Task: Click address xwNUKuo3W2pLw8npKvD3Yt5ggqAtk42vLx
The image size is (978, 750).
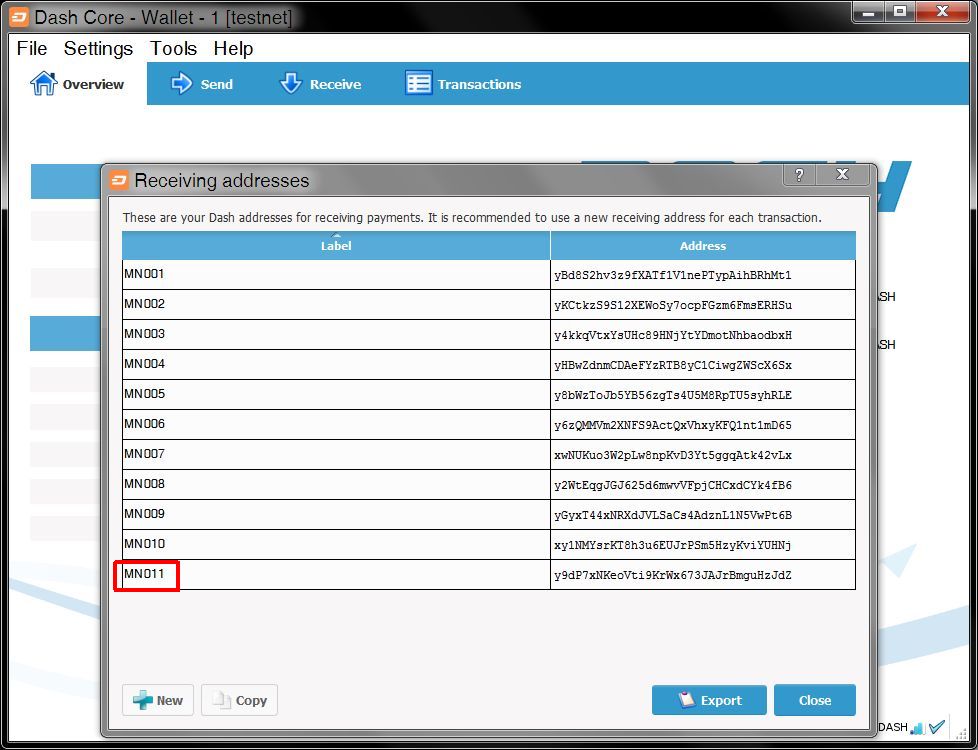Action: (x=672, y=455)
